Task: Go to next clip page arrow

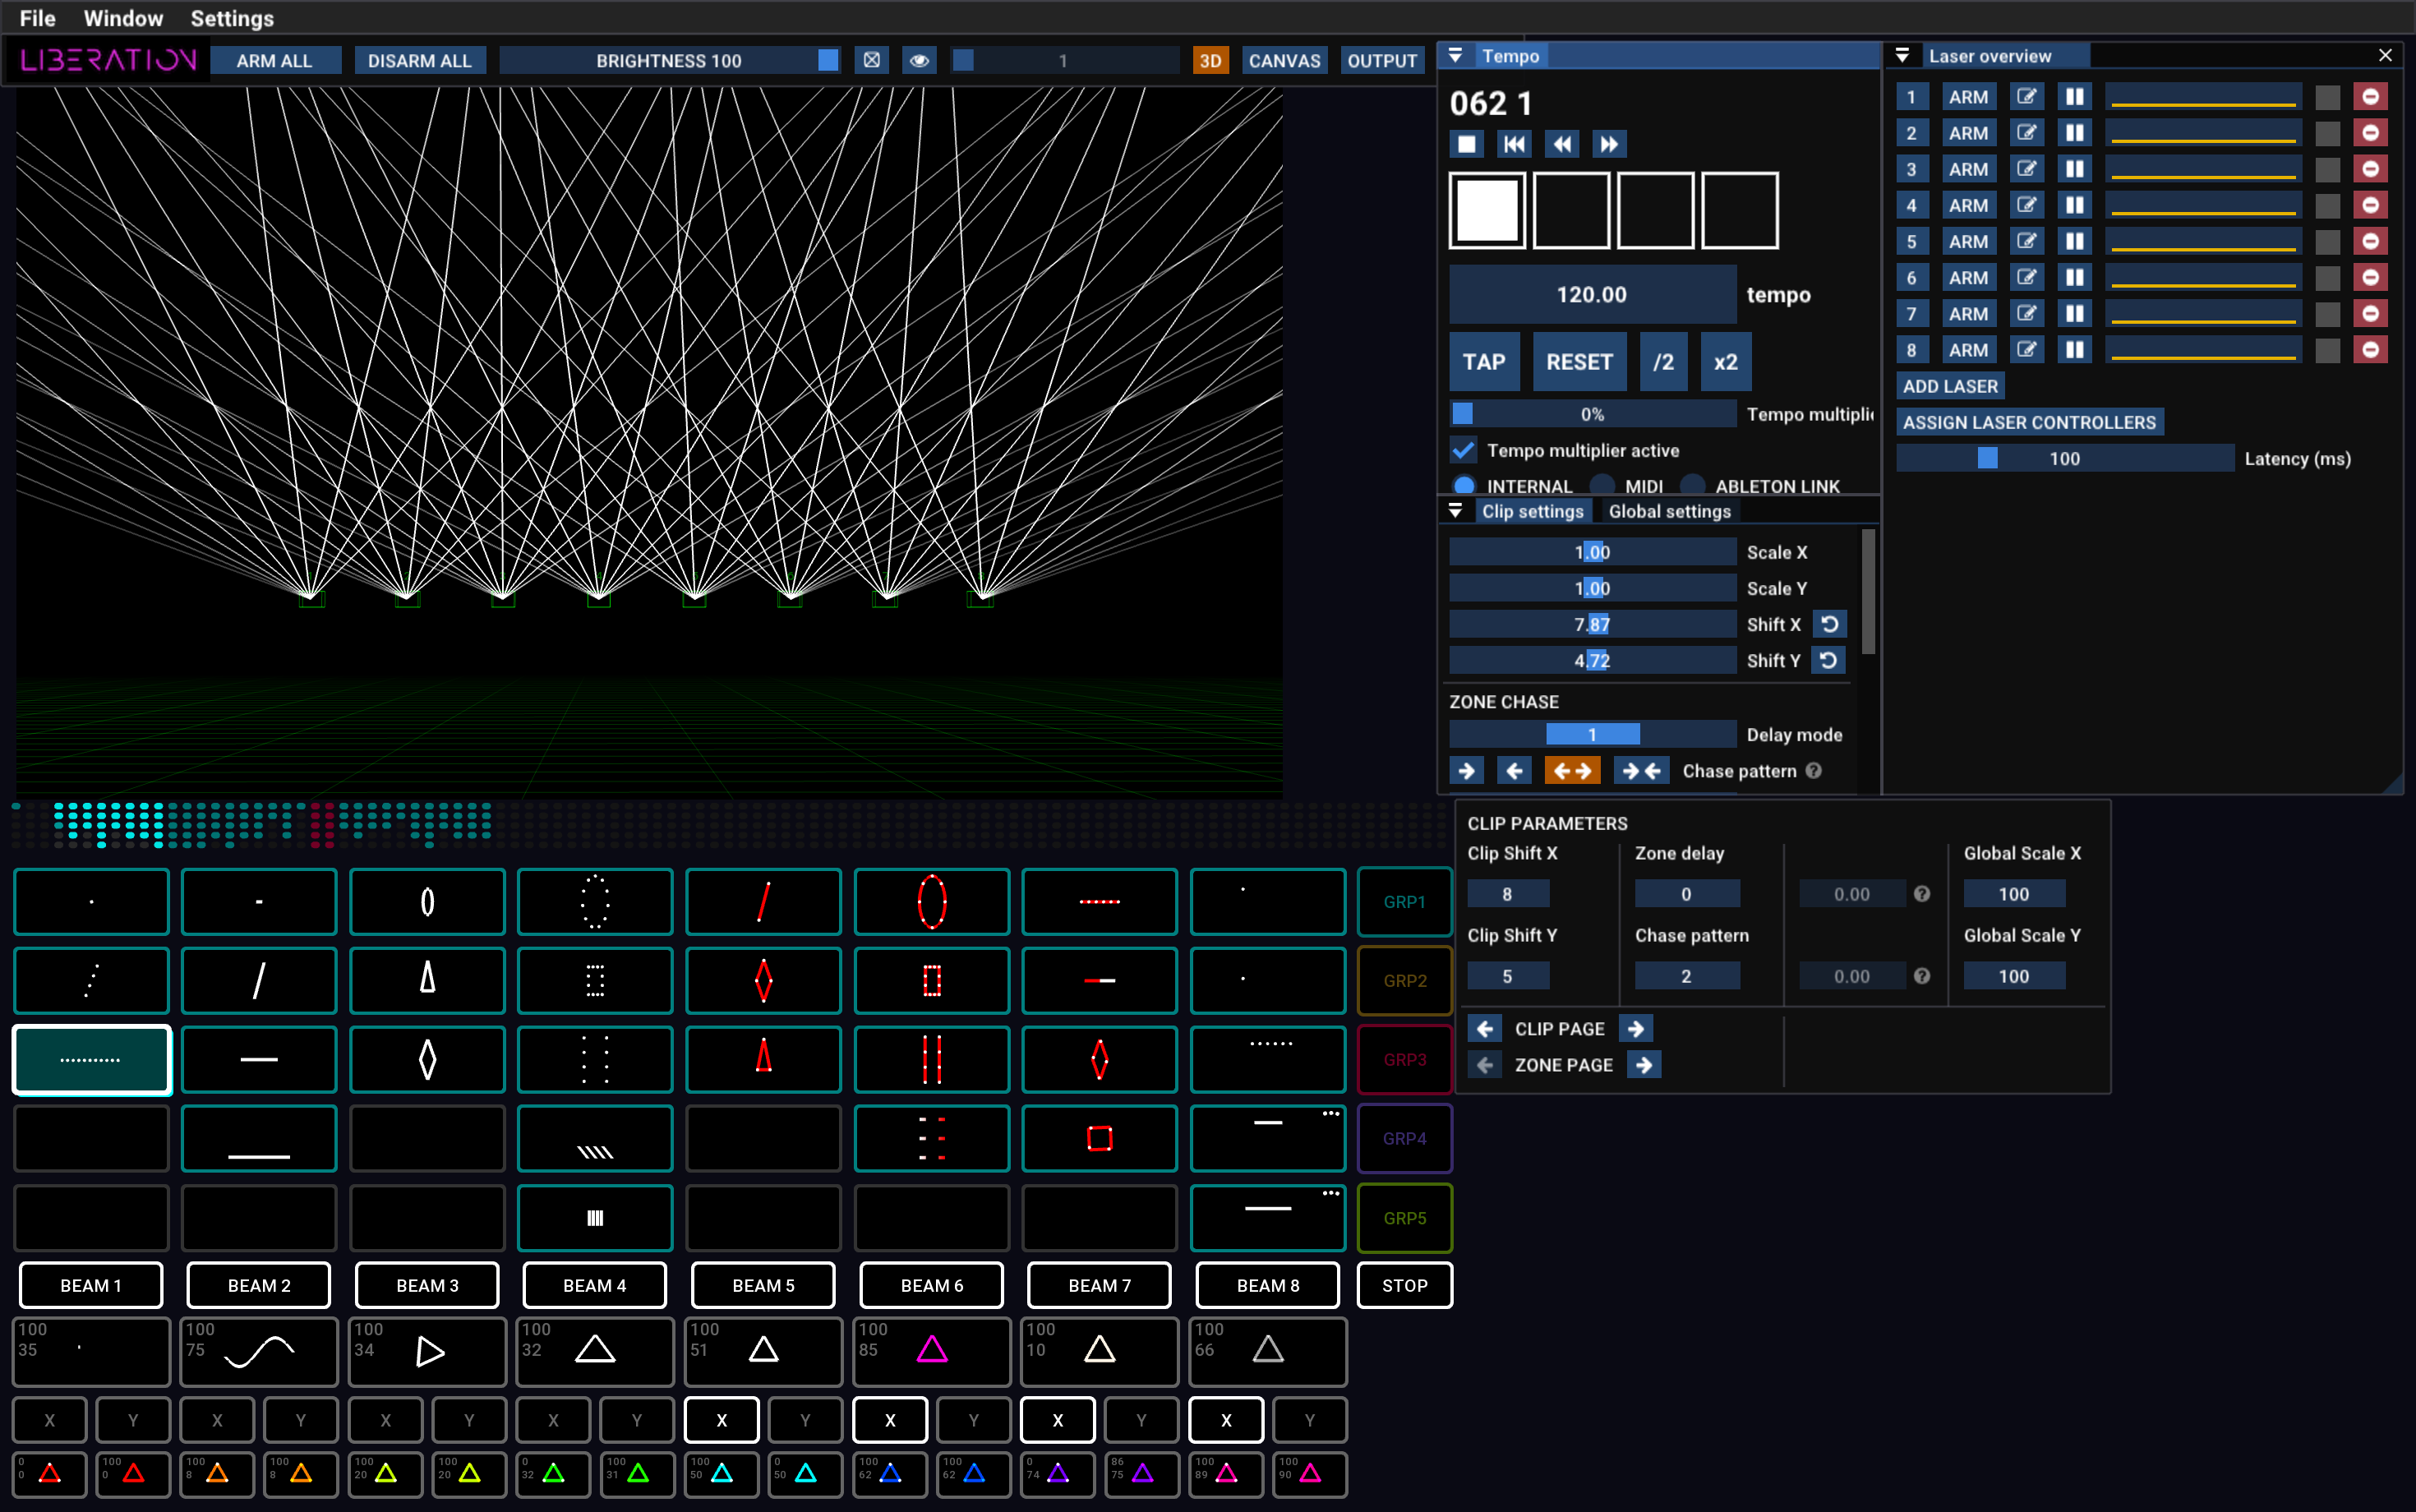Action: click(x=1635, y=1029)
